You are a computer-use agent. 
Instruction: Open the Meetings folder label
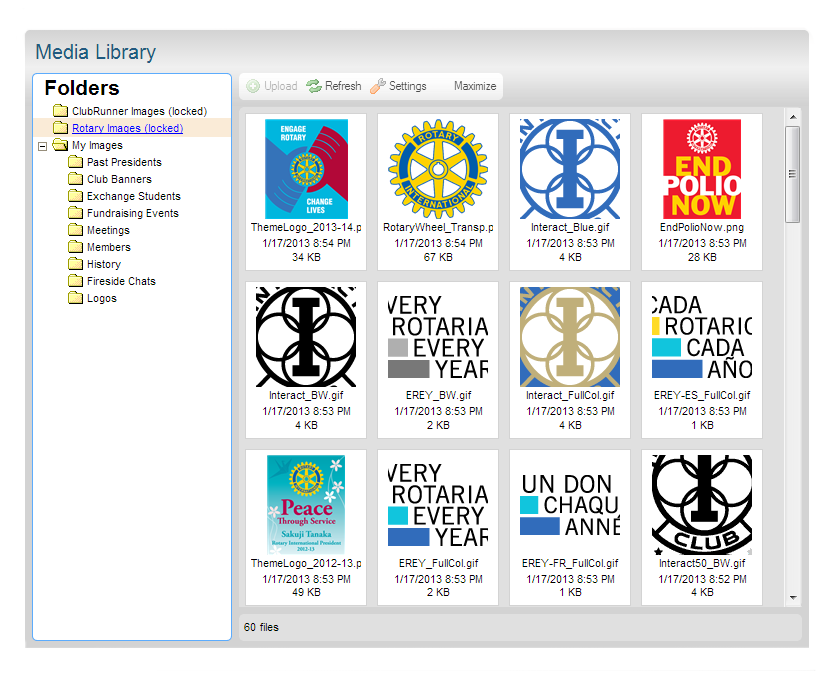point(109,230)
